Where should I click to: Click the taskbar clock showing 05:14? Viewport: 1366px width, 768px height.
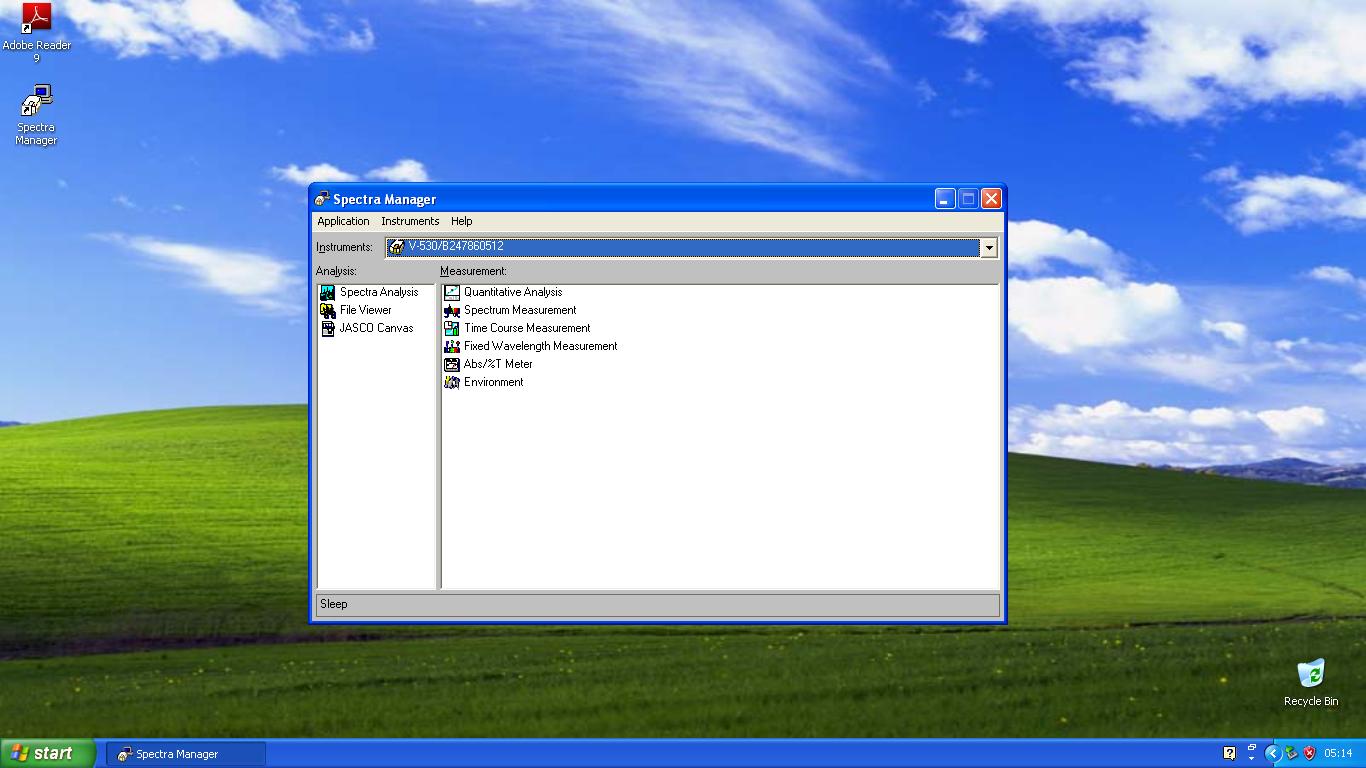[x=1338, y=754]
